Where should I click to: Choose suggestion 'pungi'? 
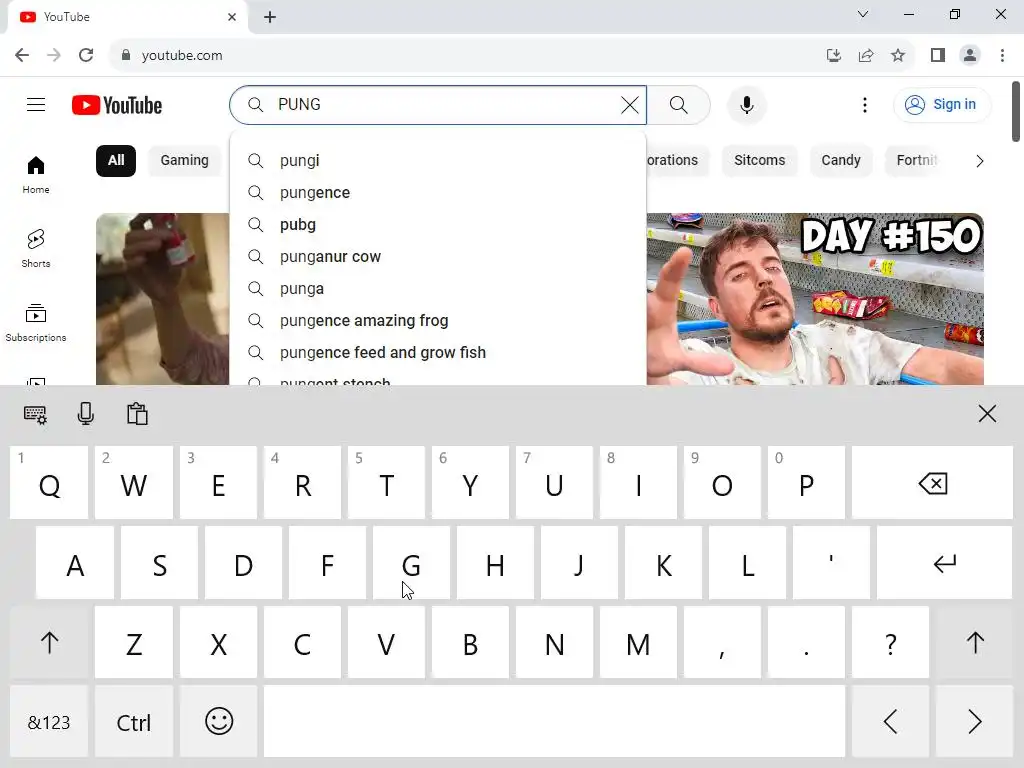tap(438, 161)
